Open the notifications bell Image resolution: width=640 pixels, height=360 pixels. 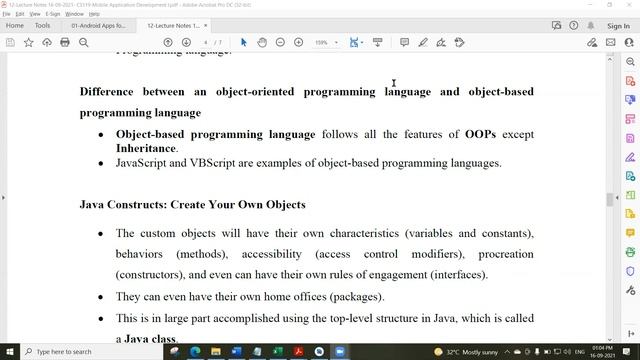591,25
